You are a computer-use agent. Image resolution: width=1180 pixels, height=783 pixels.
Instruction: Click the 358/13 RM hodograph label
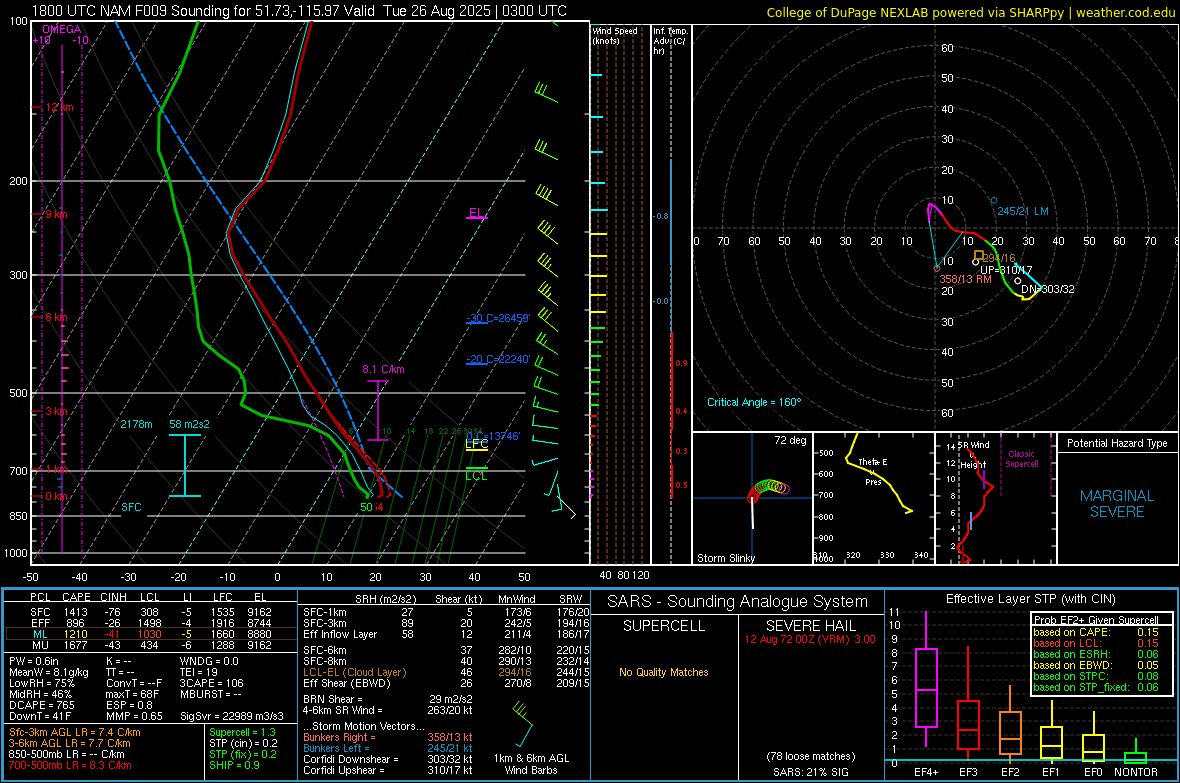[x=965, y=279]
